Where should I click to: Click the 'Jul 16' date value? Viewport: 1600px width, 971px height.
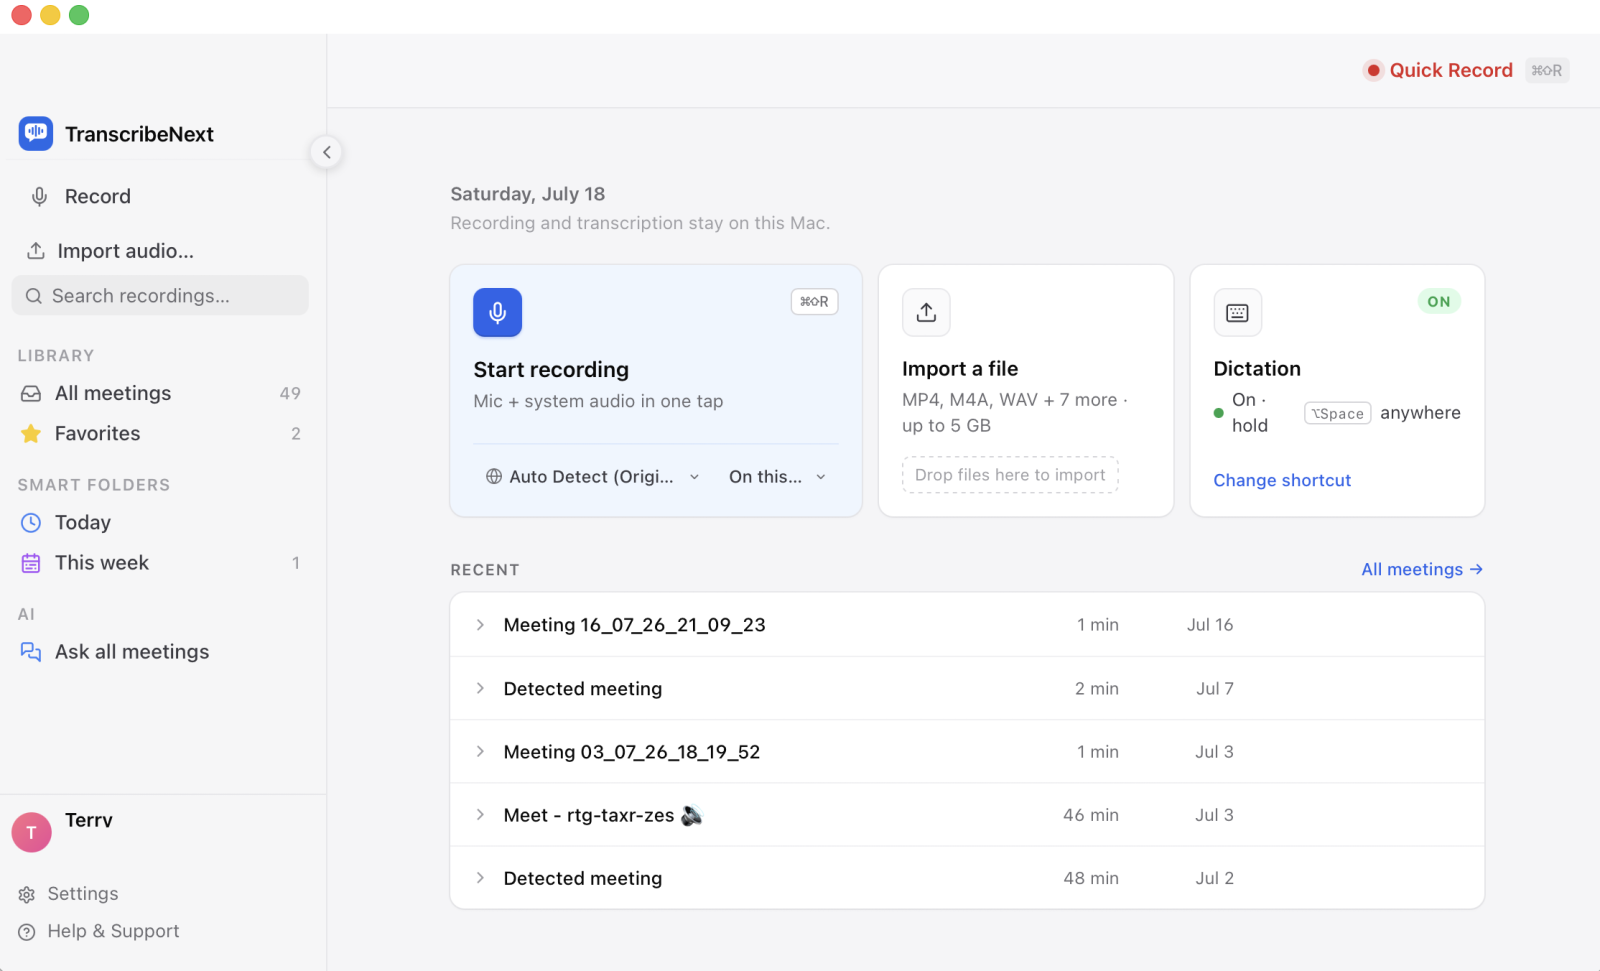tap(1210, 625)
